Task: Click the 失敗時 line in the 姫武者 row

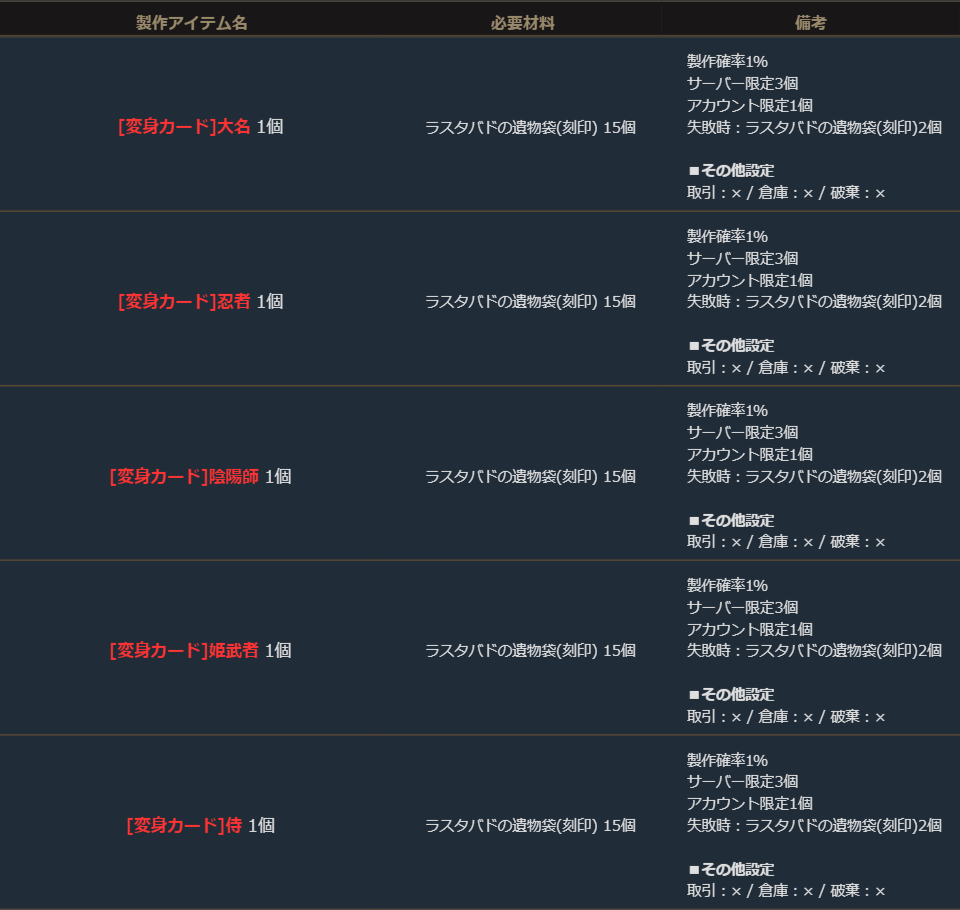Action: pos(814,650)
